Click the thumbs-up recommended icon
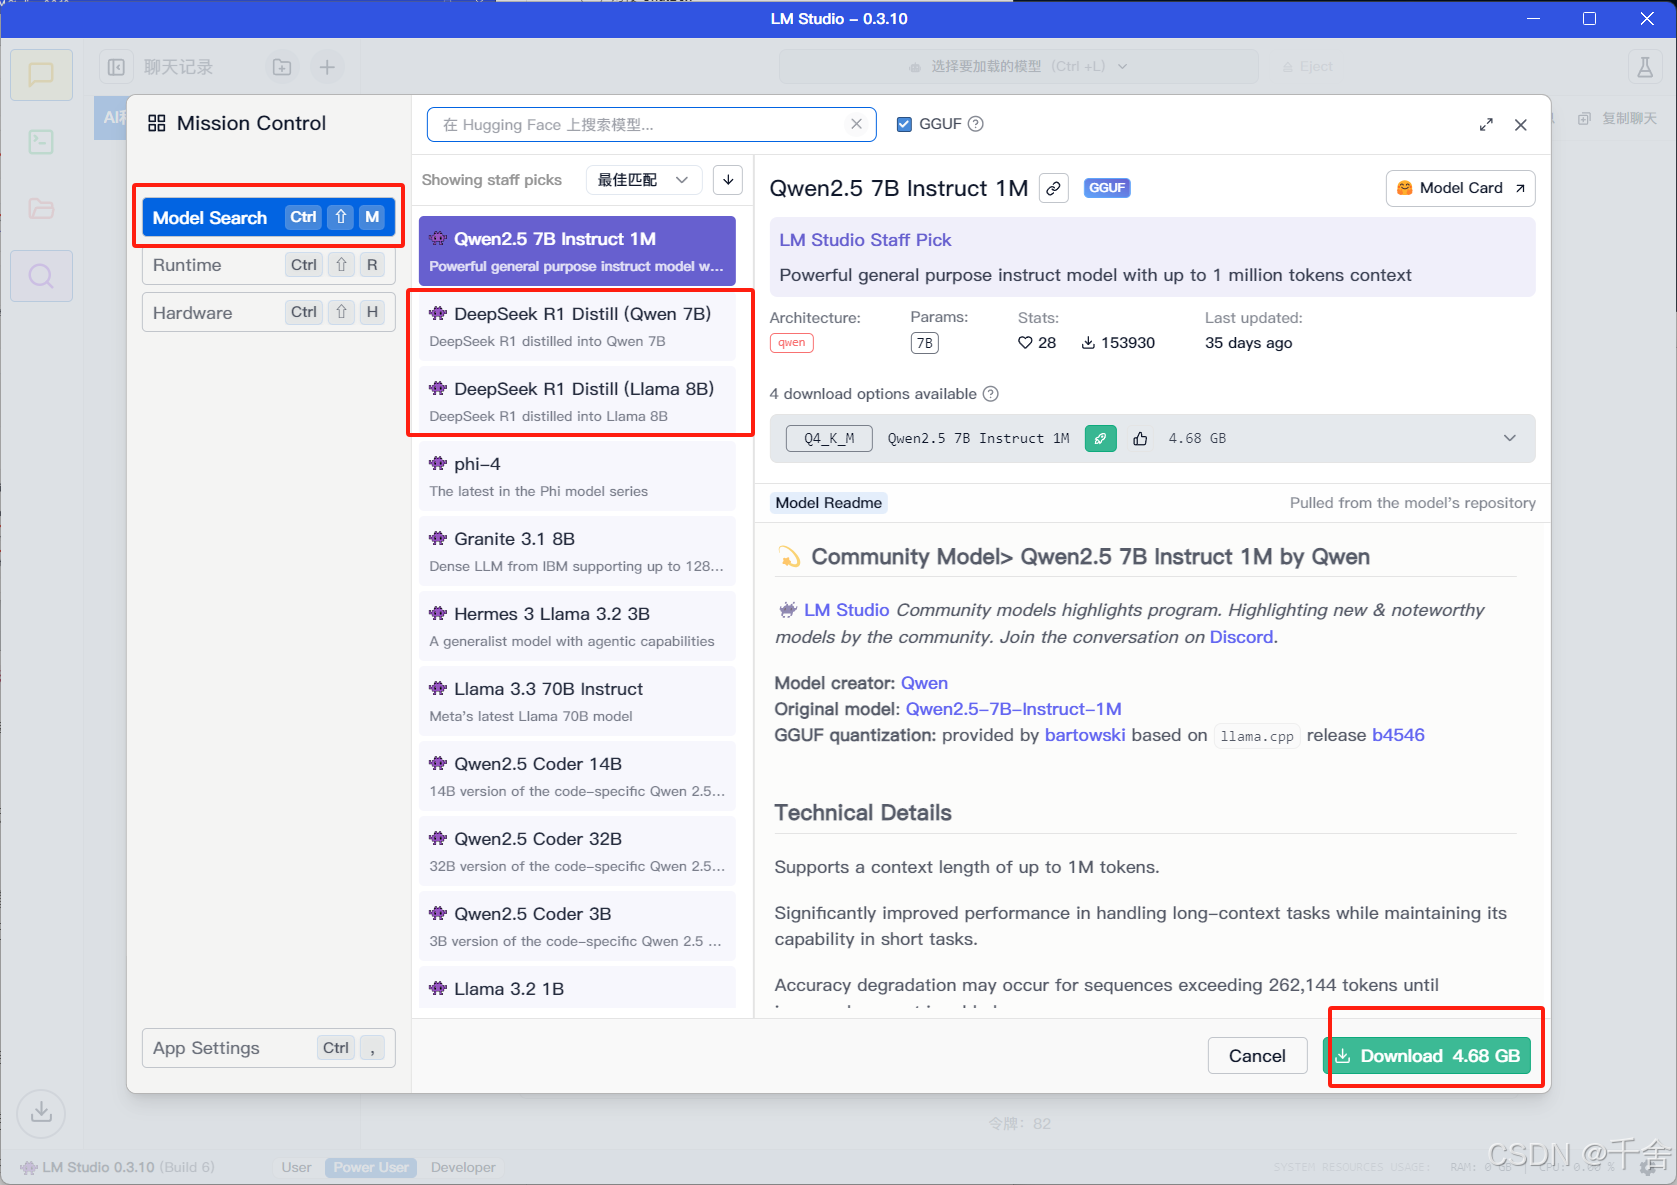1677x1185 pixels. point(1140,439)
